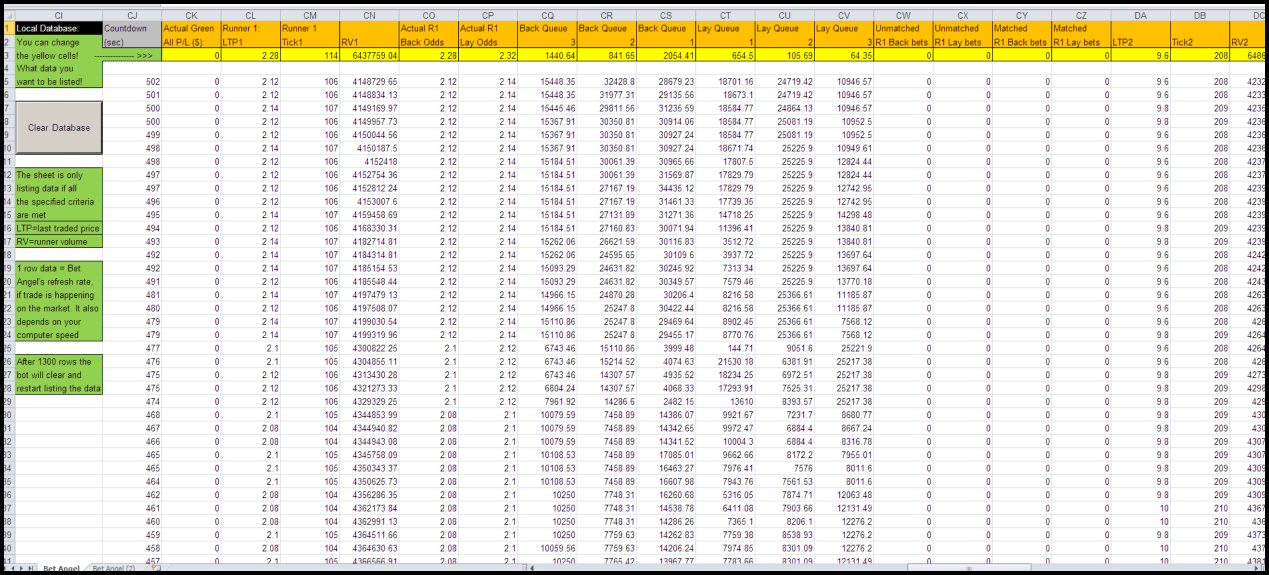Select the 'Tick2' header cell
The height and width of the screenshot is (575, 1269).
tap(1200, 43)
